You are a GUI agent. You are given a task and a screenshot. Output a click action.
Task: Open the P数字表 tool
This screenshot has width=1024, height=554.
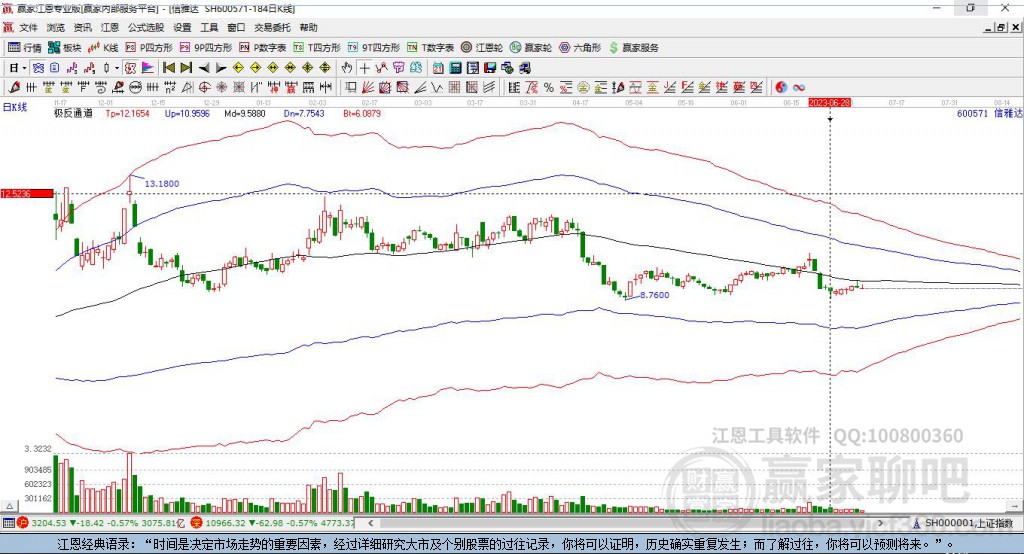pos(263,48)
